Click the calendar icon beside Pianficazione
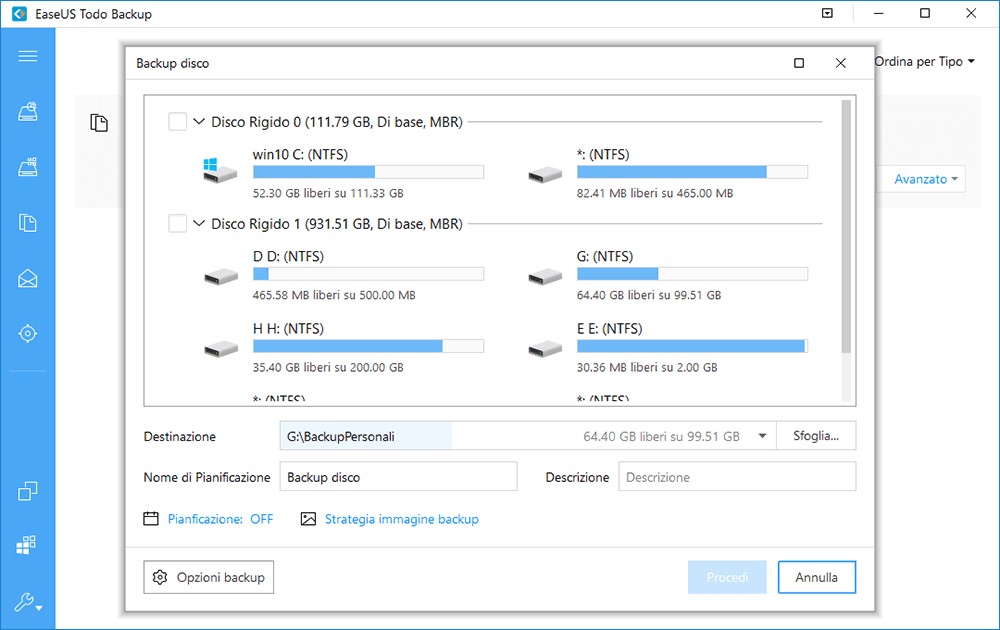 pos(151,518)
